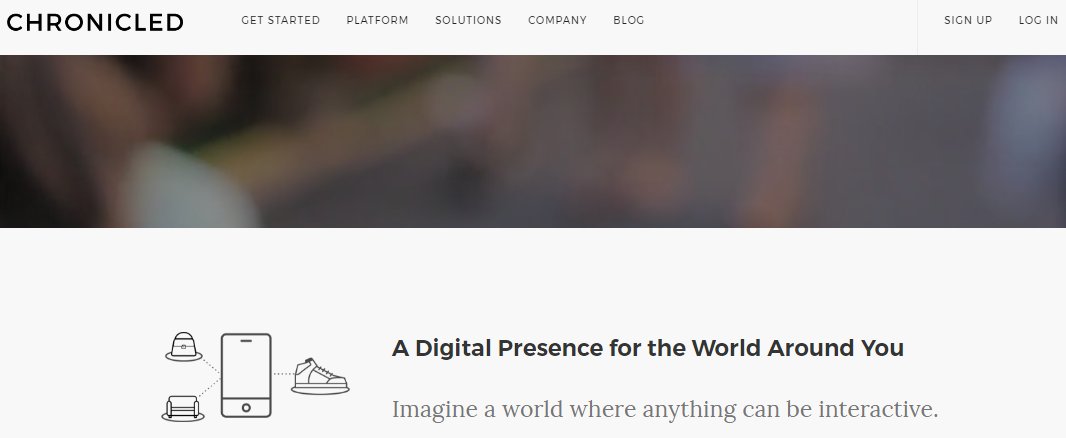
Task: Click the LOG IN link
Action: (x=1038, y=20)
